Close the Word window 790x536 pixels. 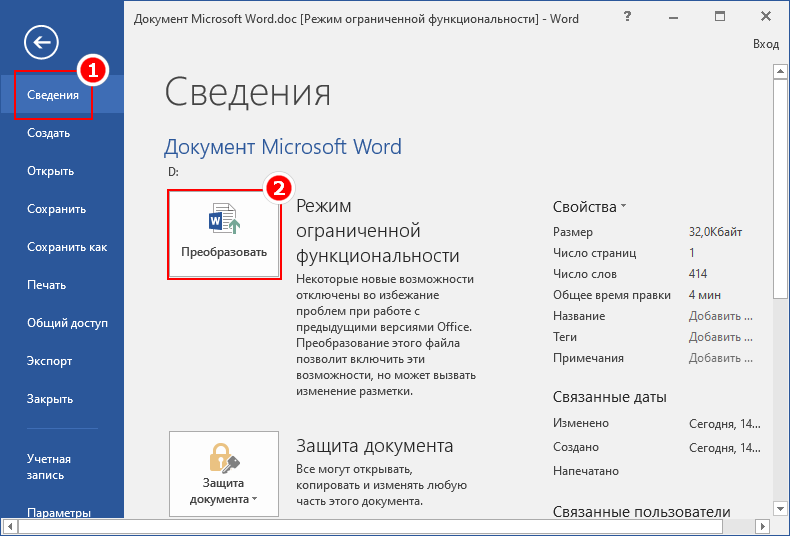[766, 17]
